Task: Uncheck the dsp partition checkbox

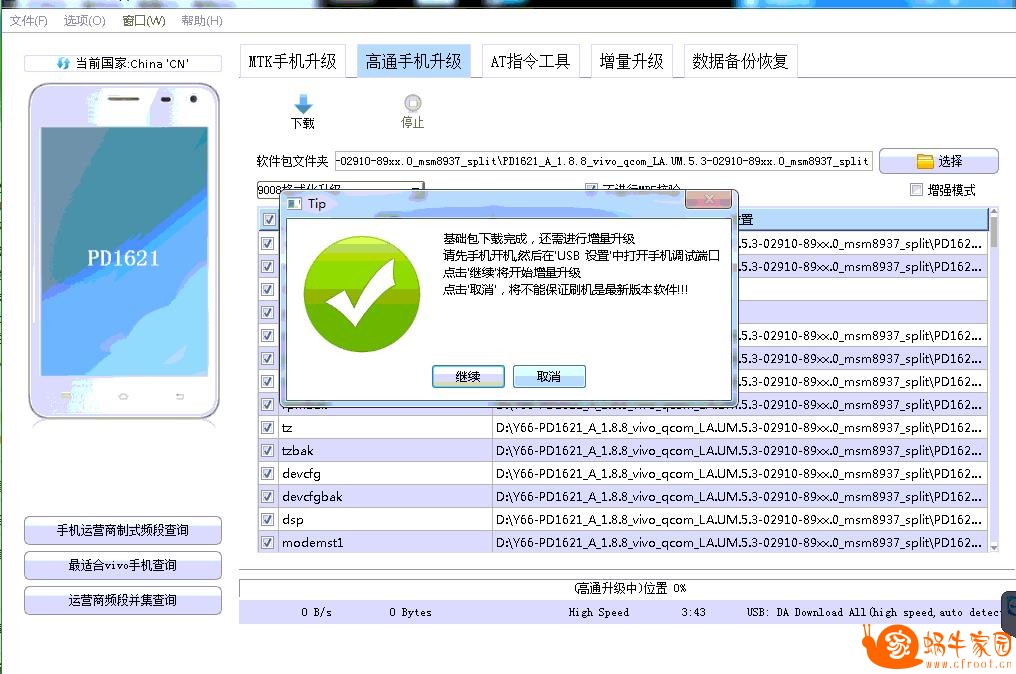Action: (x=267, y=520)
